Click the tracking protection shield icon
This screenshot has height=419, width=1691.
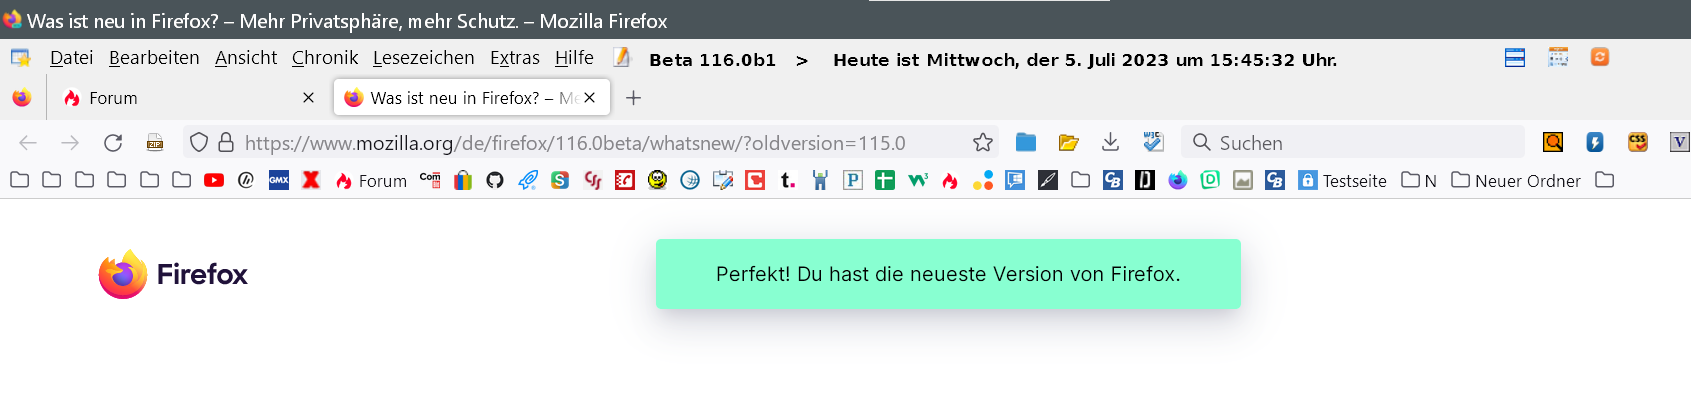point(199,143)
